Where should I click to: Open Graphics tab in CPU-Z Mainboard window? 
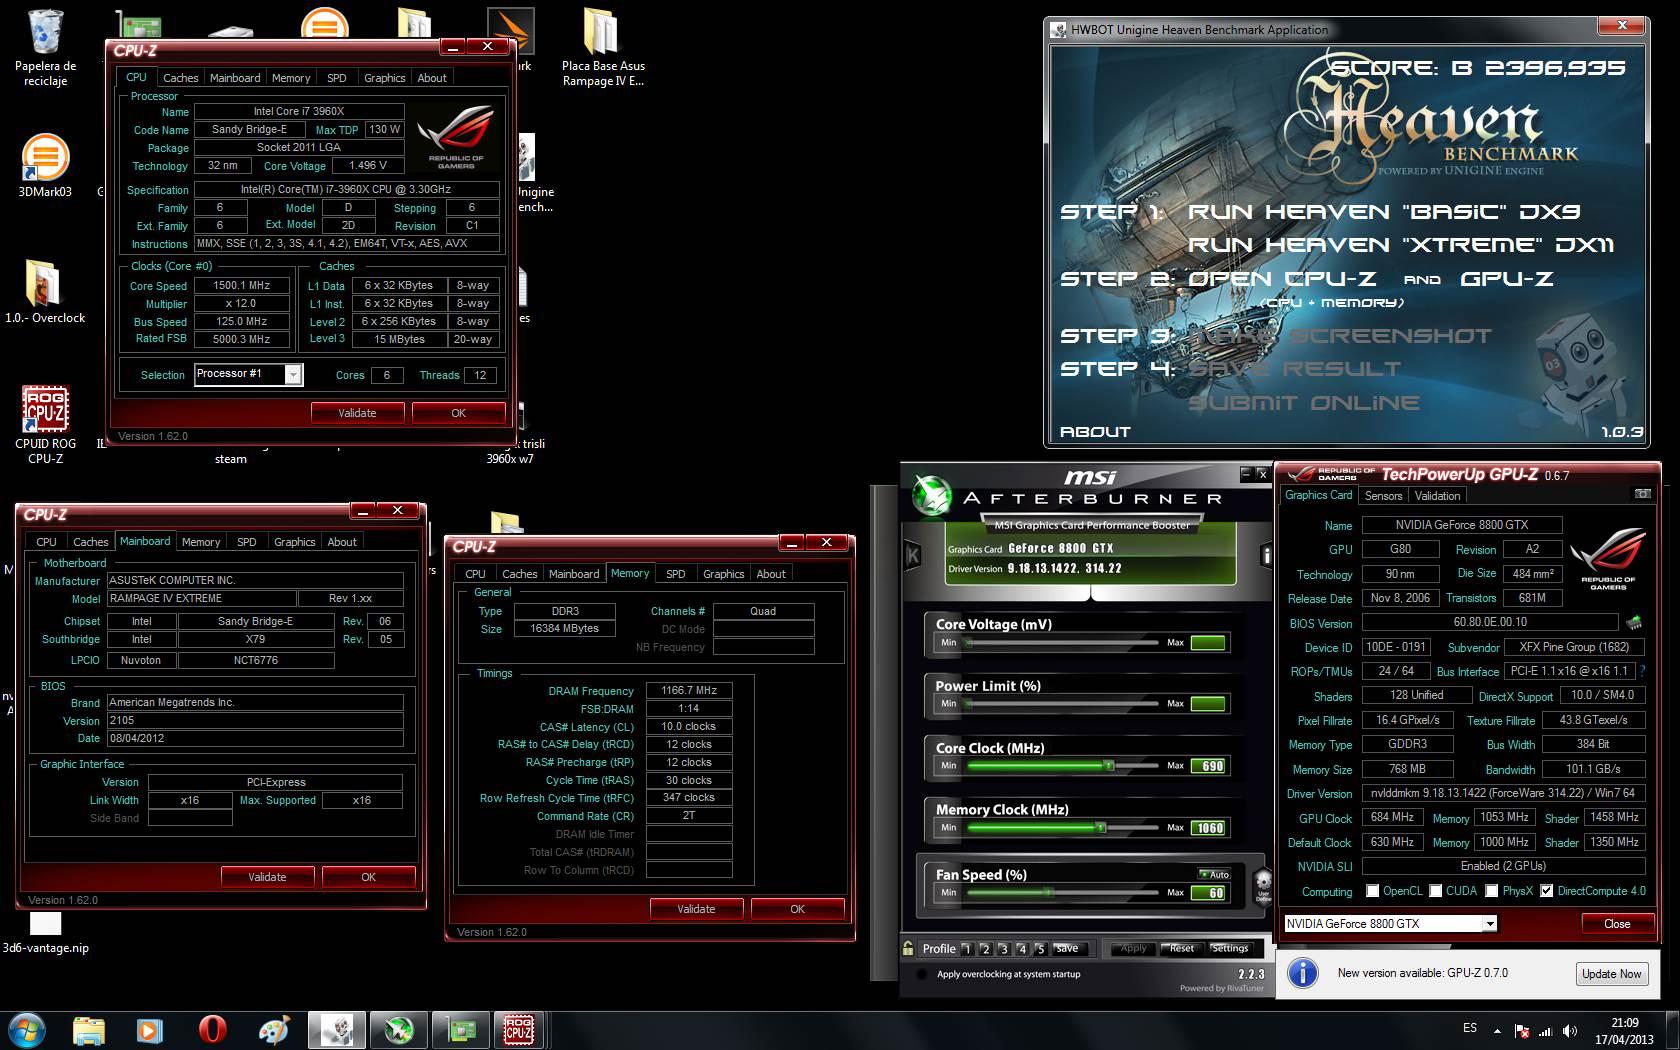(294, 541)
